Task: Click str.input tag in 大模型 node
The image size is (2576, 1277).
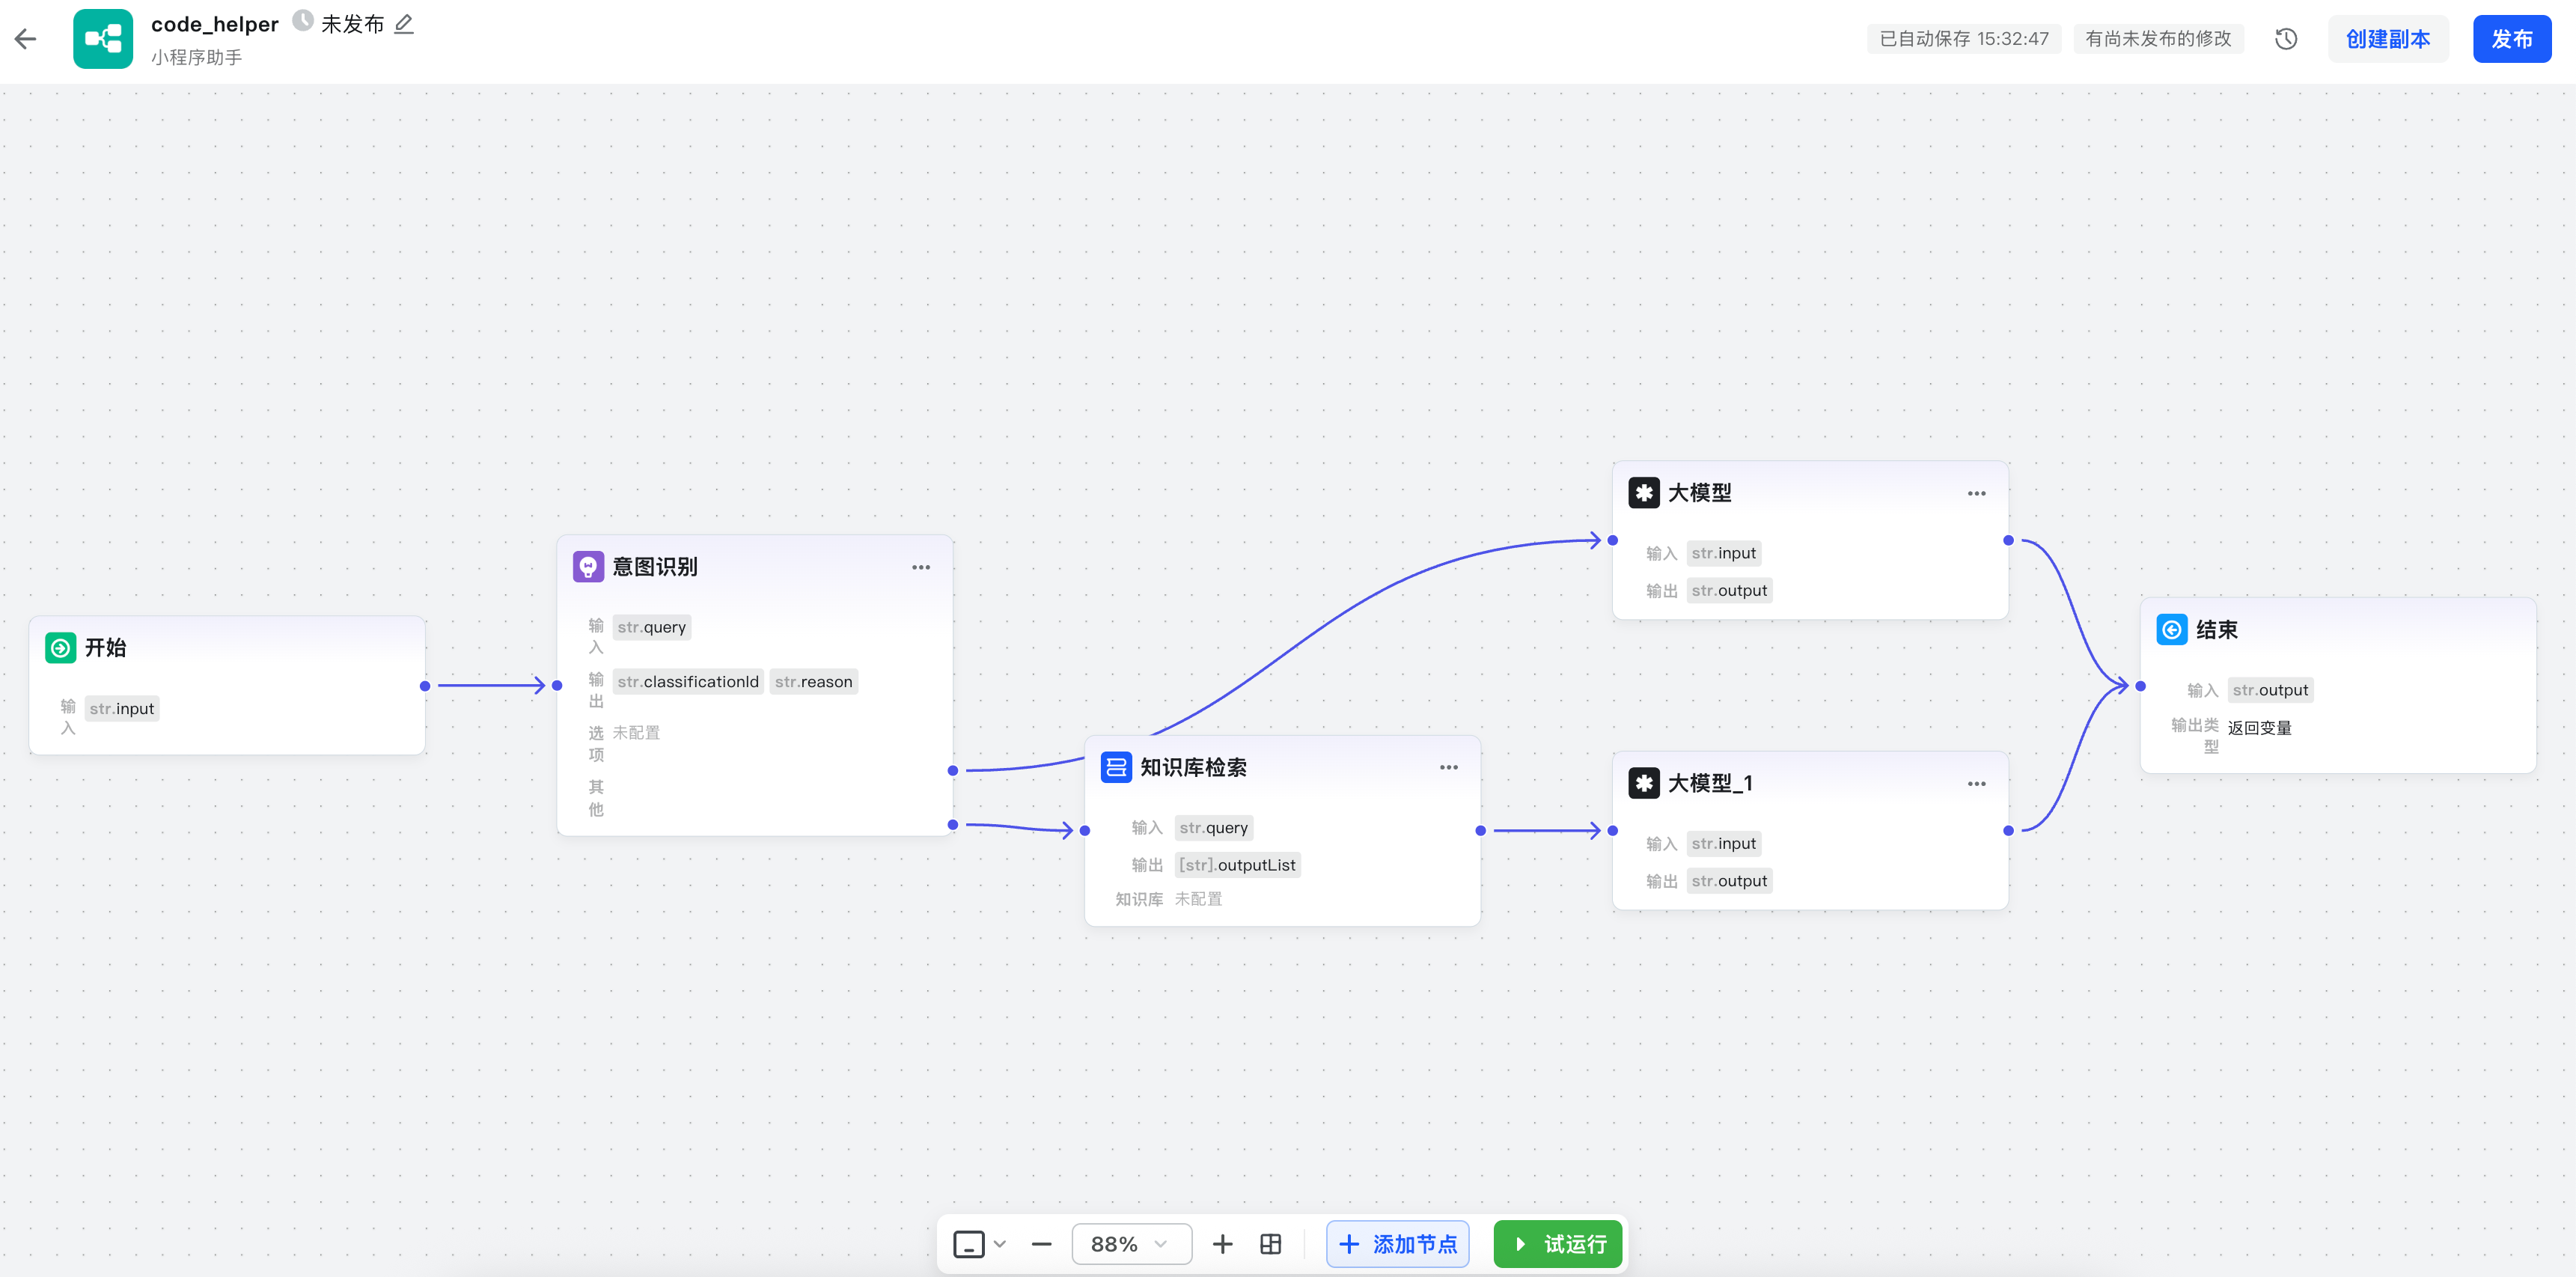Action: pyautogui.click(x=1724, y=554)
